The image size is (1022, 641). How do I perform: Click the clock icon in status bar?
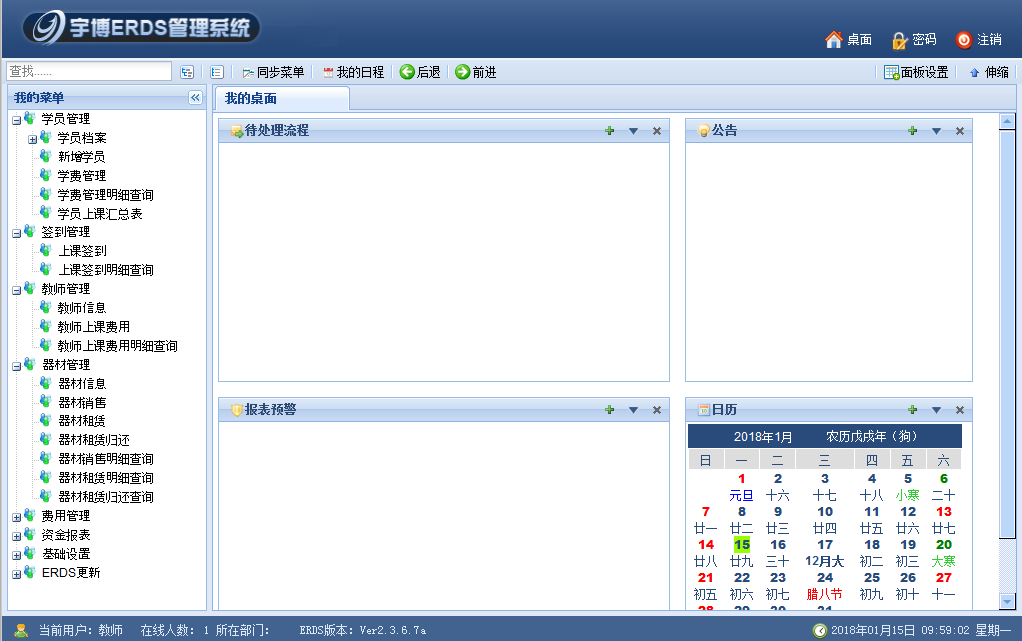coord(820,631)
